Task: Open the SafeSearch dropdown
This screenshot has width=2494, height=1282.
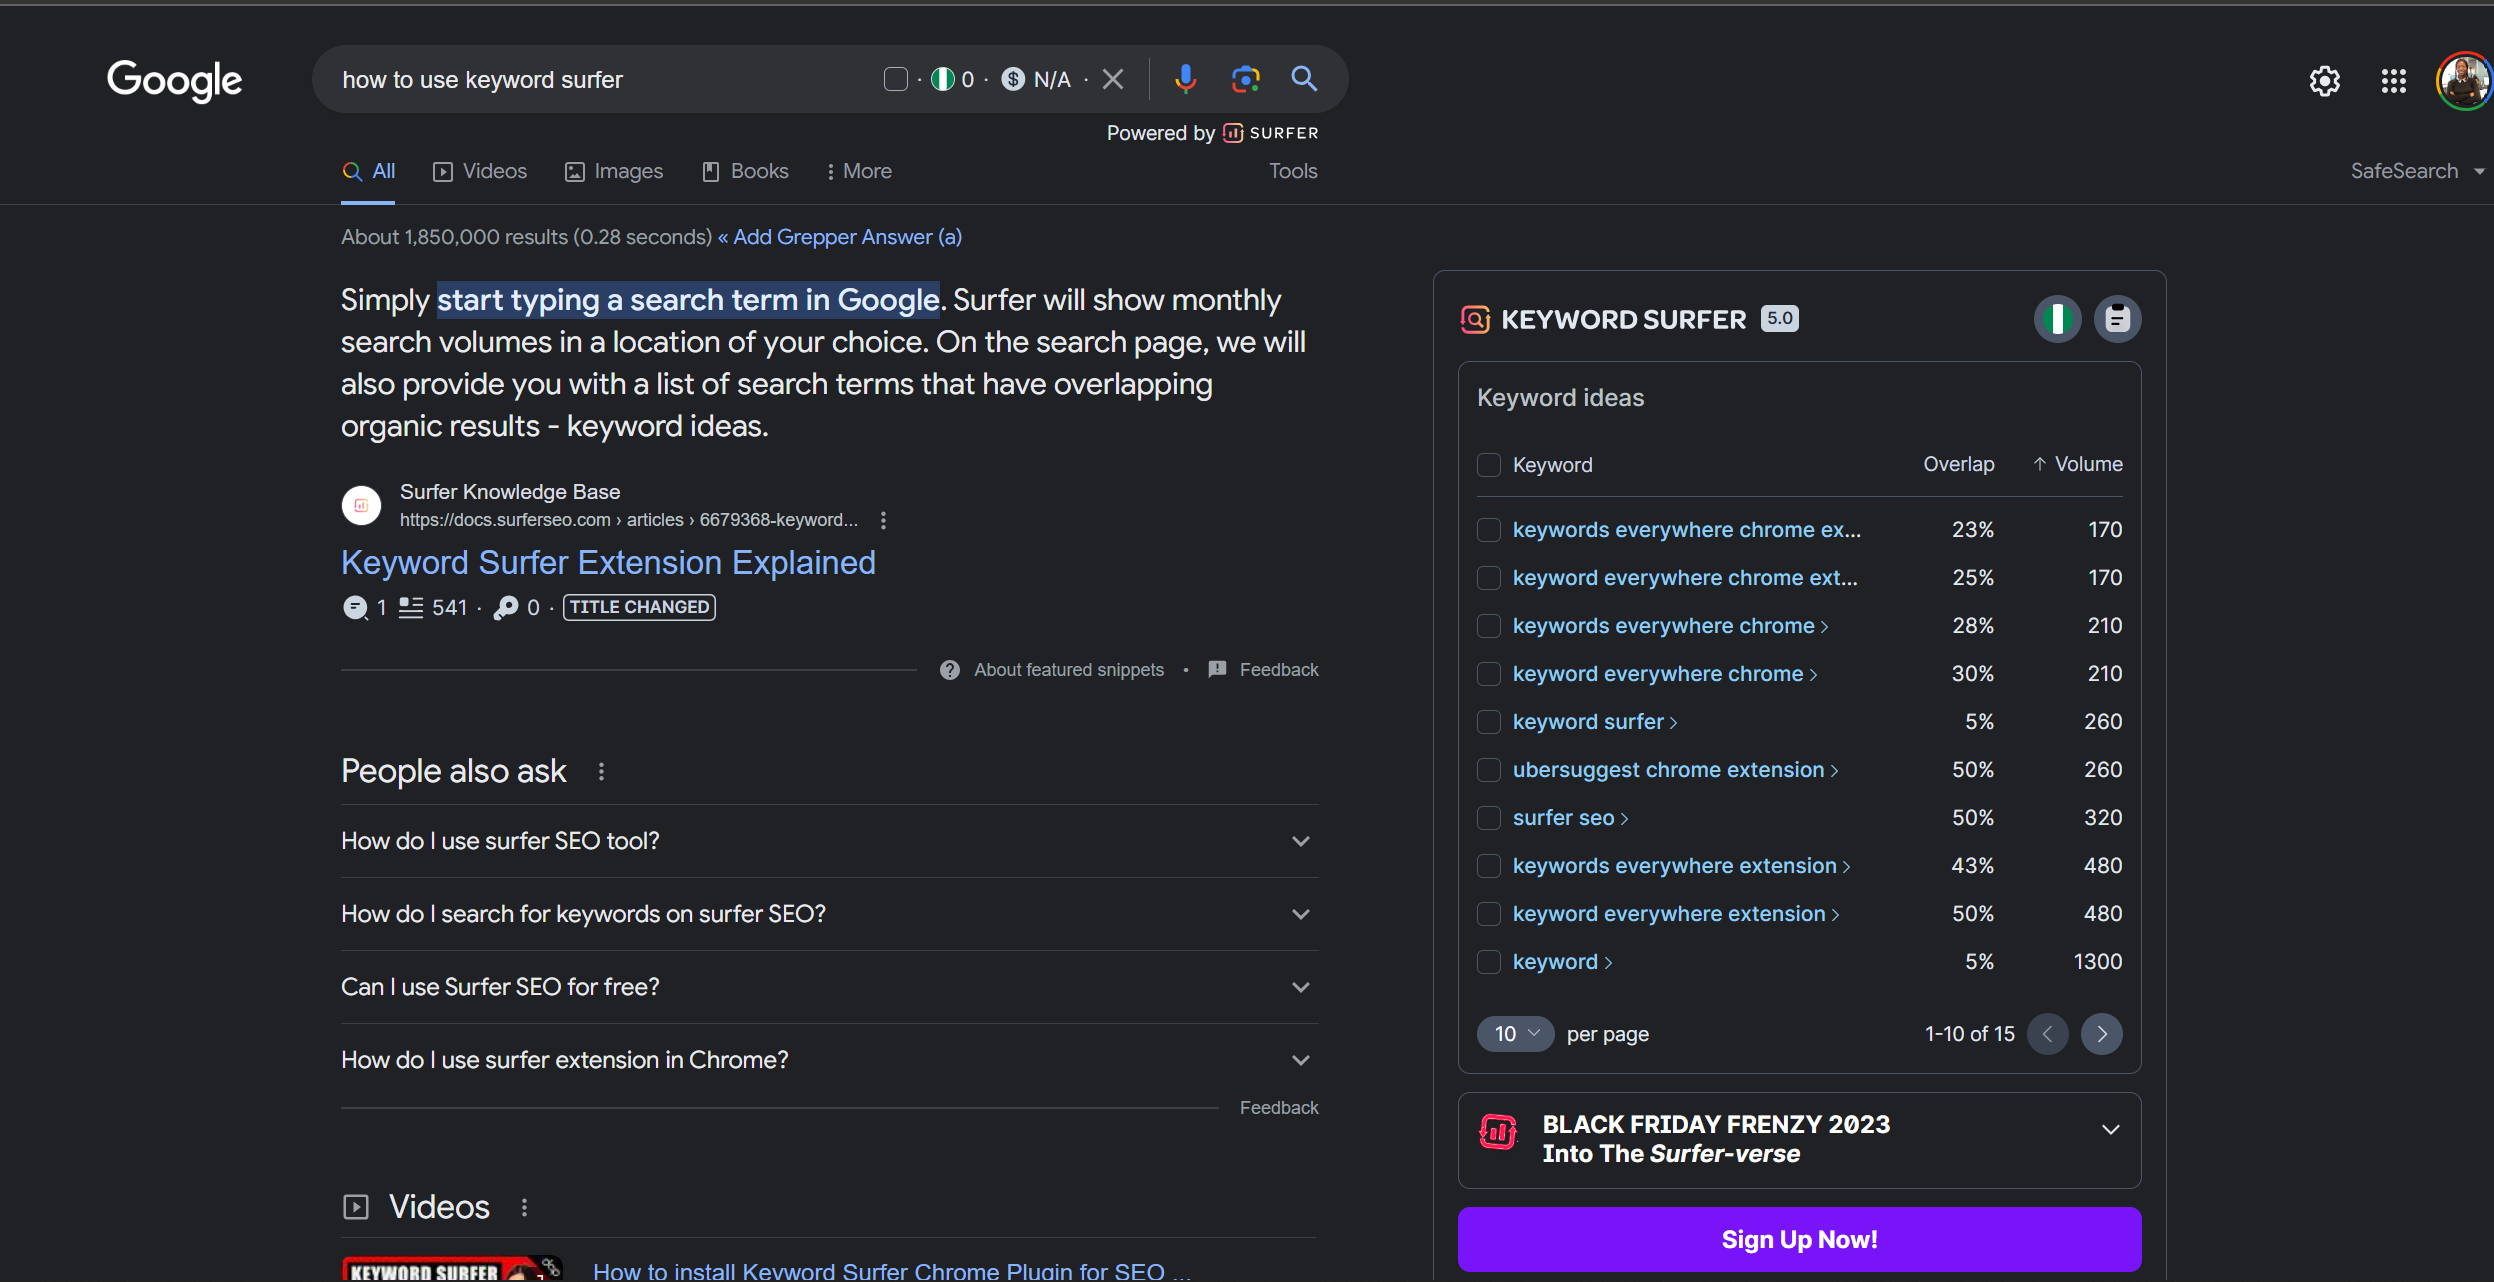Action: [x=2417, y=171]
